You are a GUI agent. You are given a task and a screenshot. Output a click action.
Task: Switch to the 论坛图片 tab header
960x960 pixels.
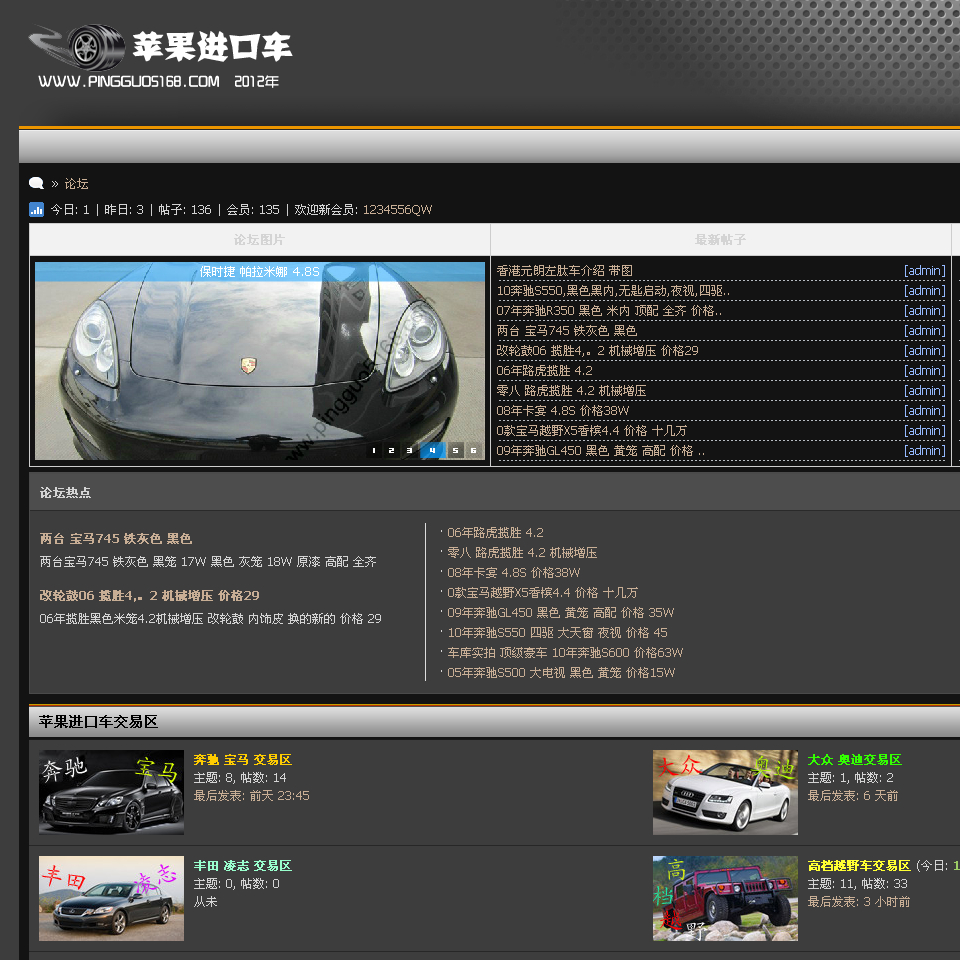(260, 239)
